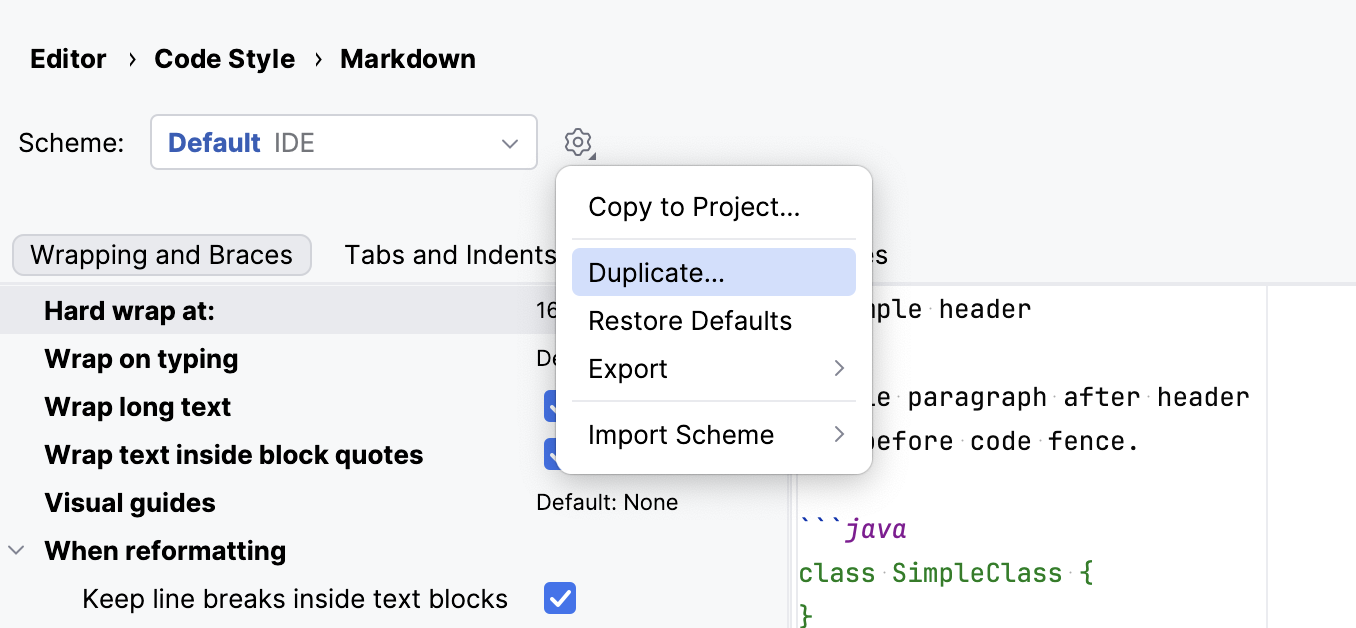Disable Wrap text inside block quotes
1356x628 pixels.
(559, 454)
